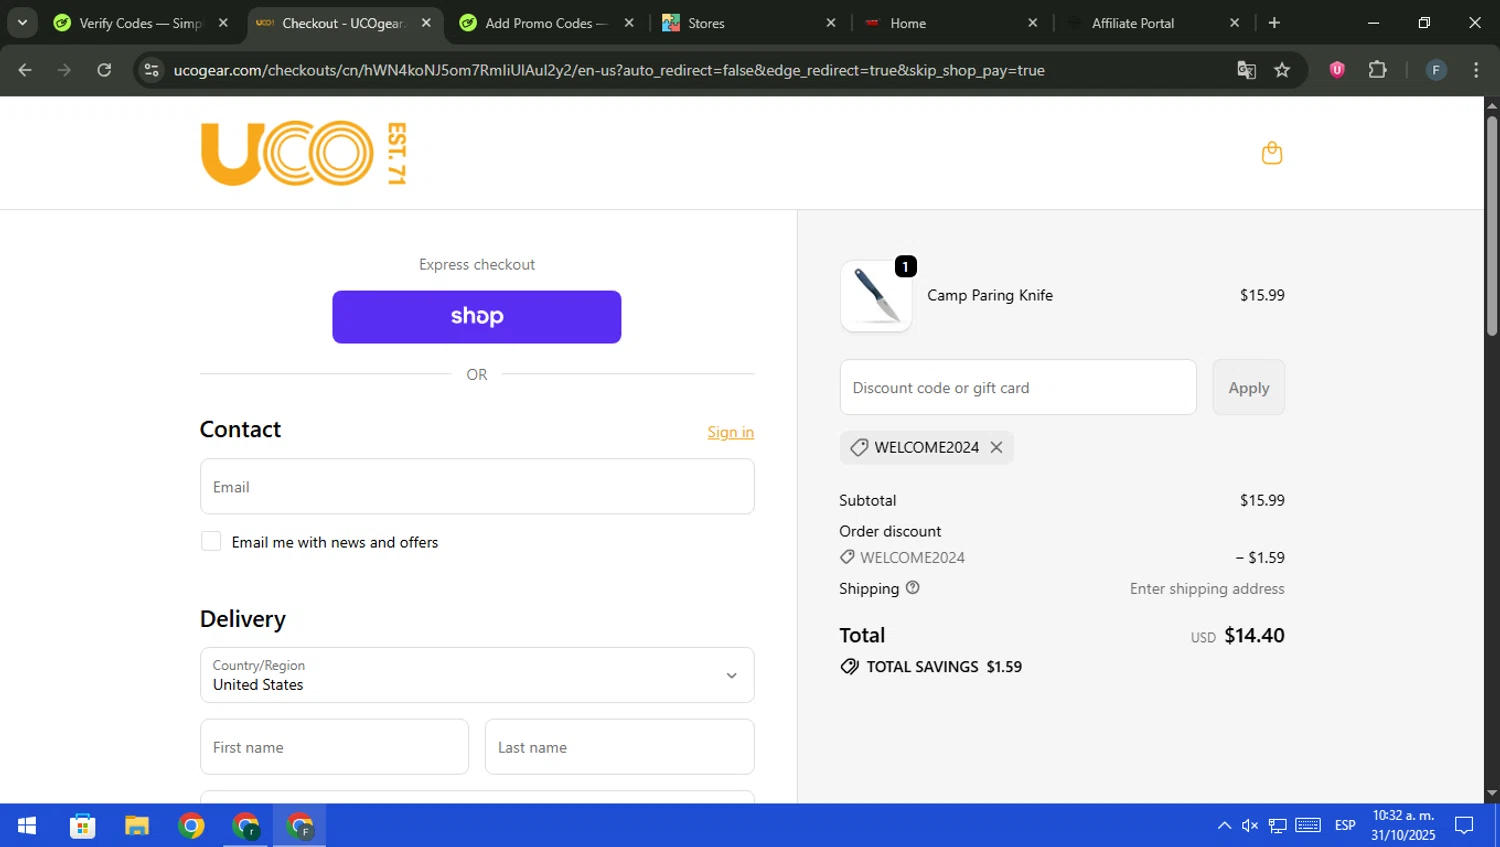Click the Camp Paring Knife thumbnail
Image resolution: width=1500 pixels, height=847 pixels.
click(876, 296)
